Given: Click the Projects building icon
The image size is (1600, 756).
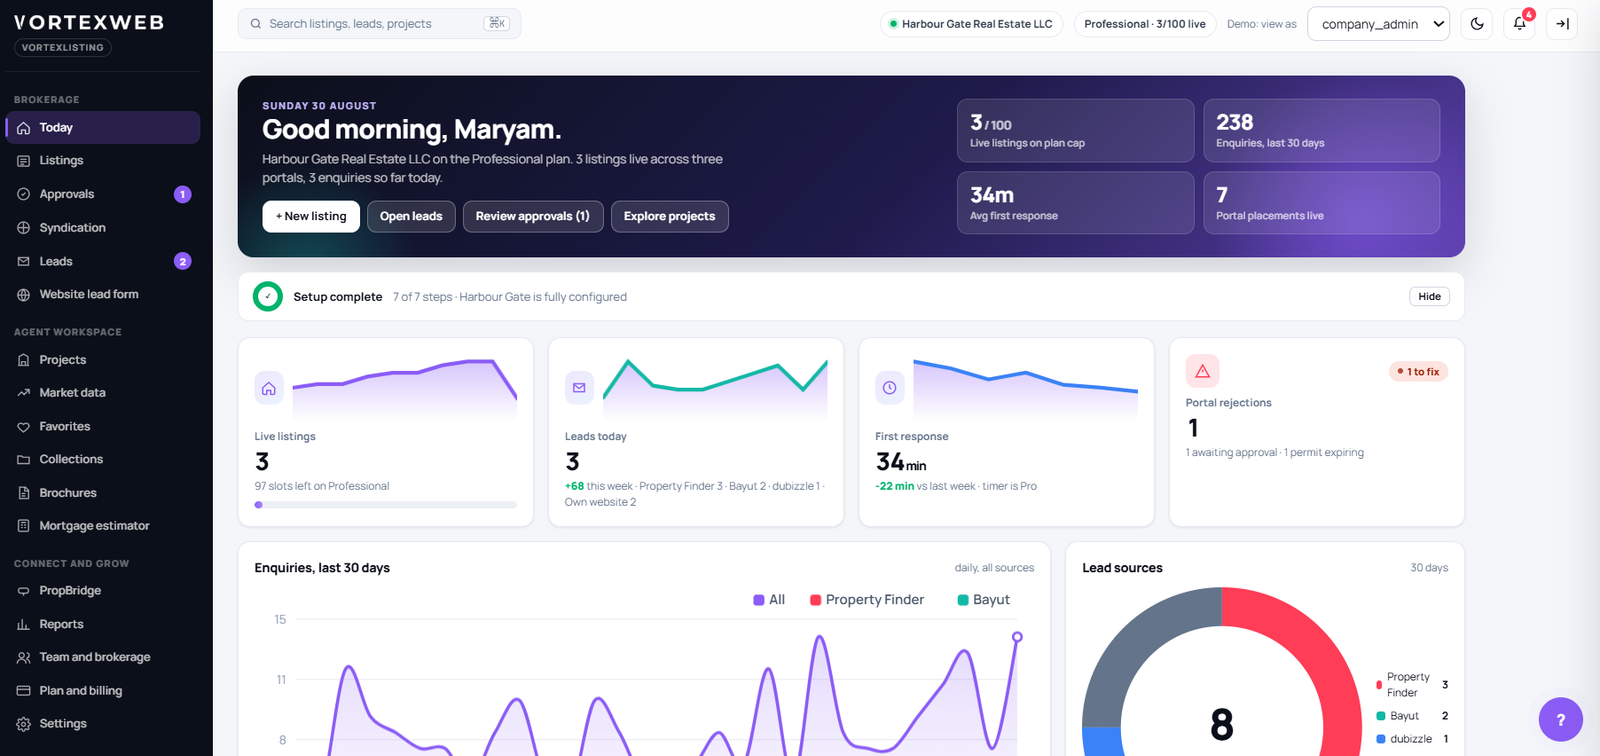Looking at the screenshot, I should click(x=23, y=360).
